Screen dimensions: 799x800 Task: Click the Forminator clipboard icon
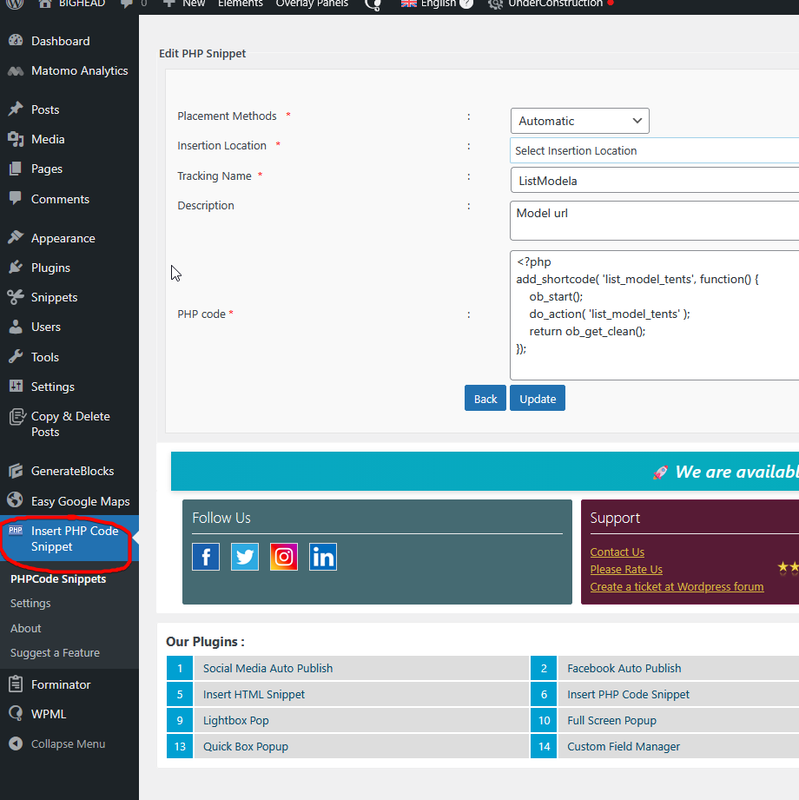(x=16, y=684)
